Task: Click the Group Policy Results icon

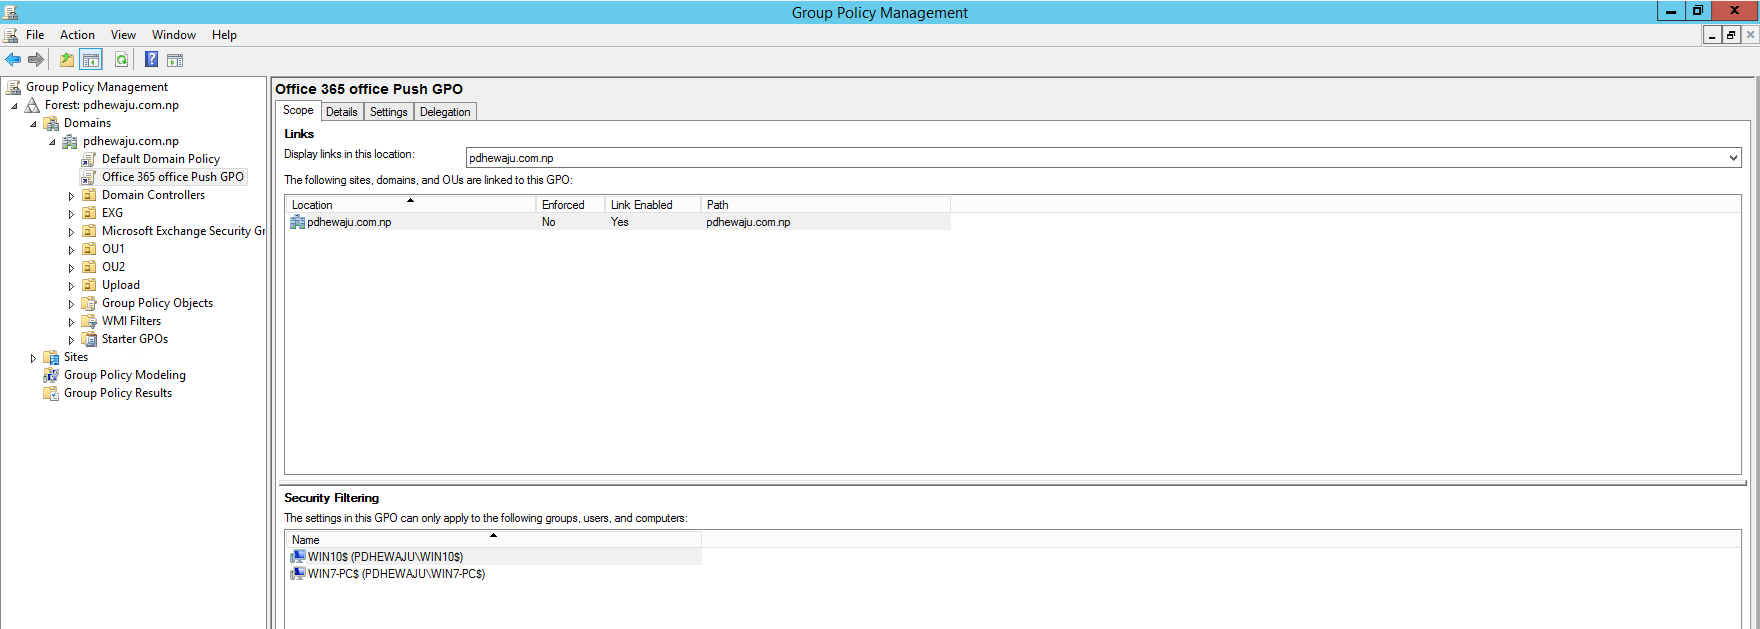Action: [51, 393]
